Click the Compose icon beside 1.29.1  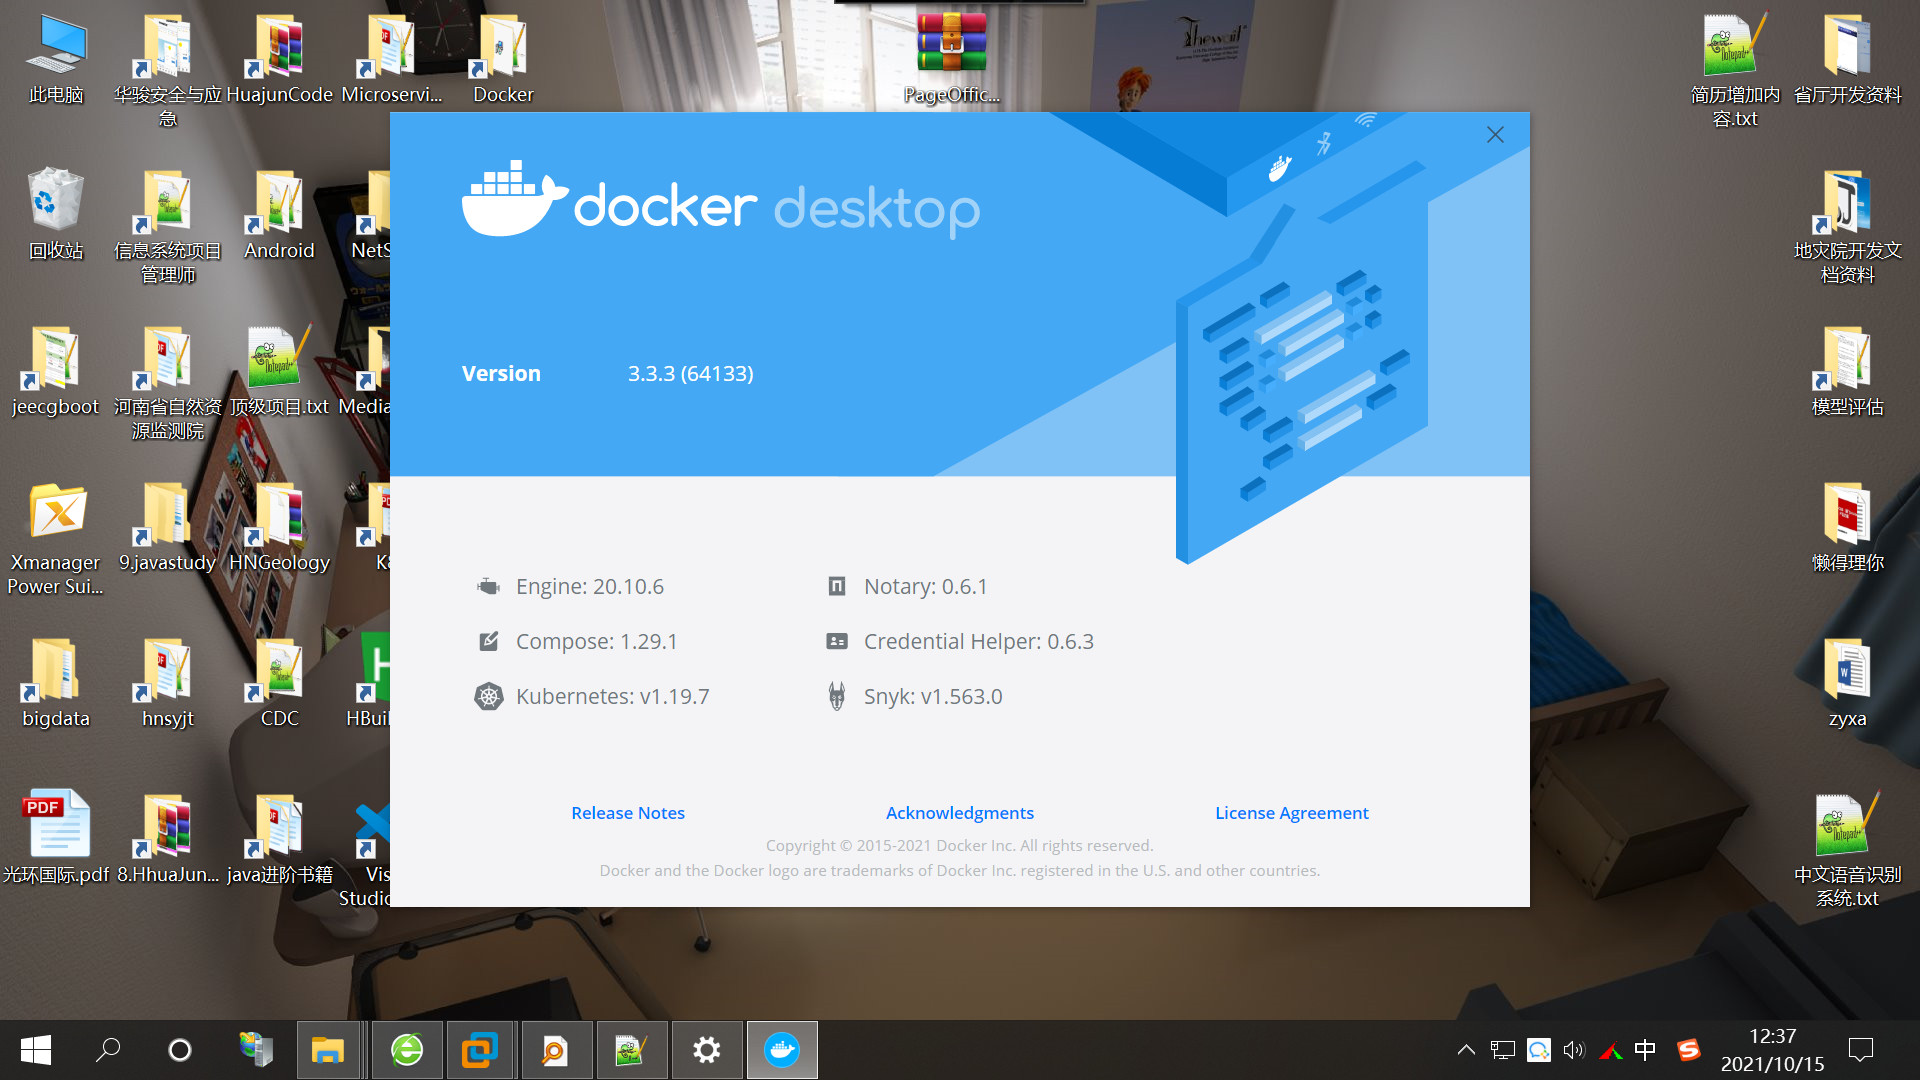pyautogui.click(x=488, y=641)
